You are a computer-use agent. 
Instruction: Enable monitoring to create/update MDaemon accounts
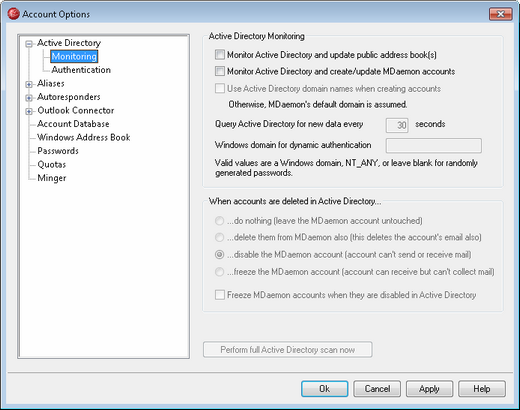[x=220, y=71]
